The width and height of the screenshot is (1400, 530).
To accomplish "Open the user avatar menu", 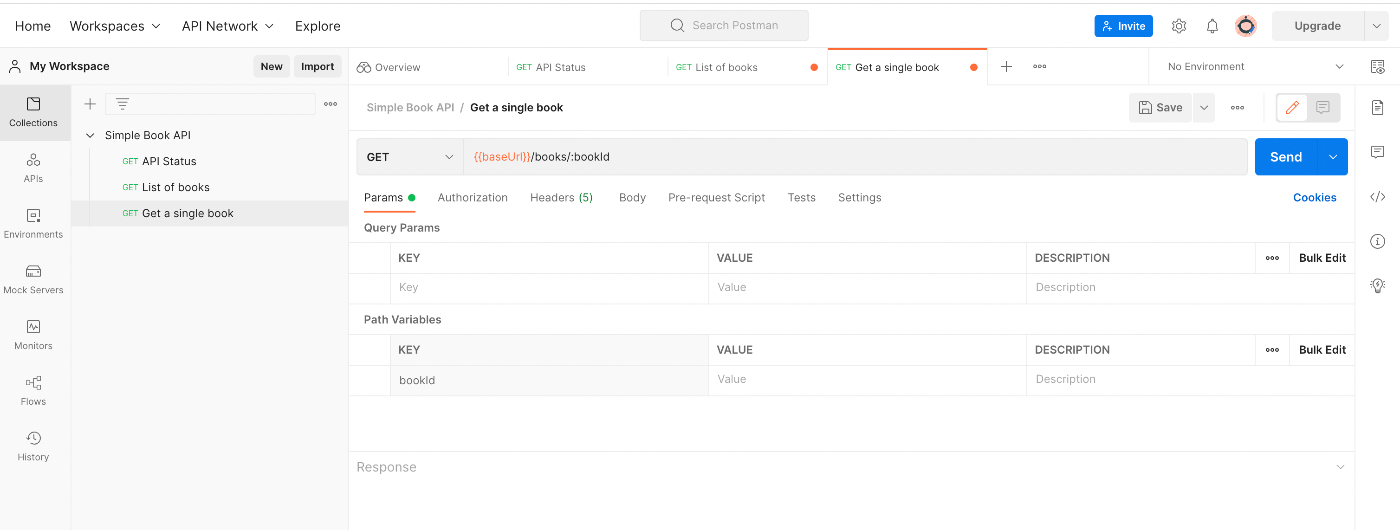I will 1246,26.
